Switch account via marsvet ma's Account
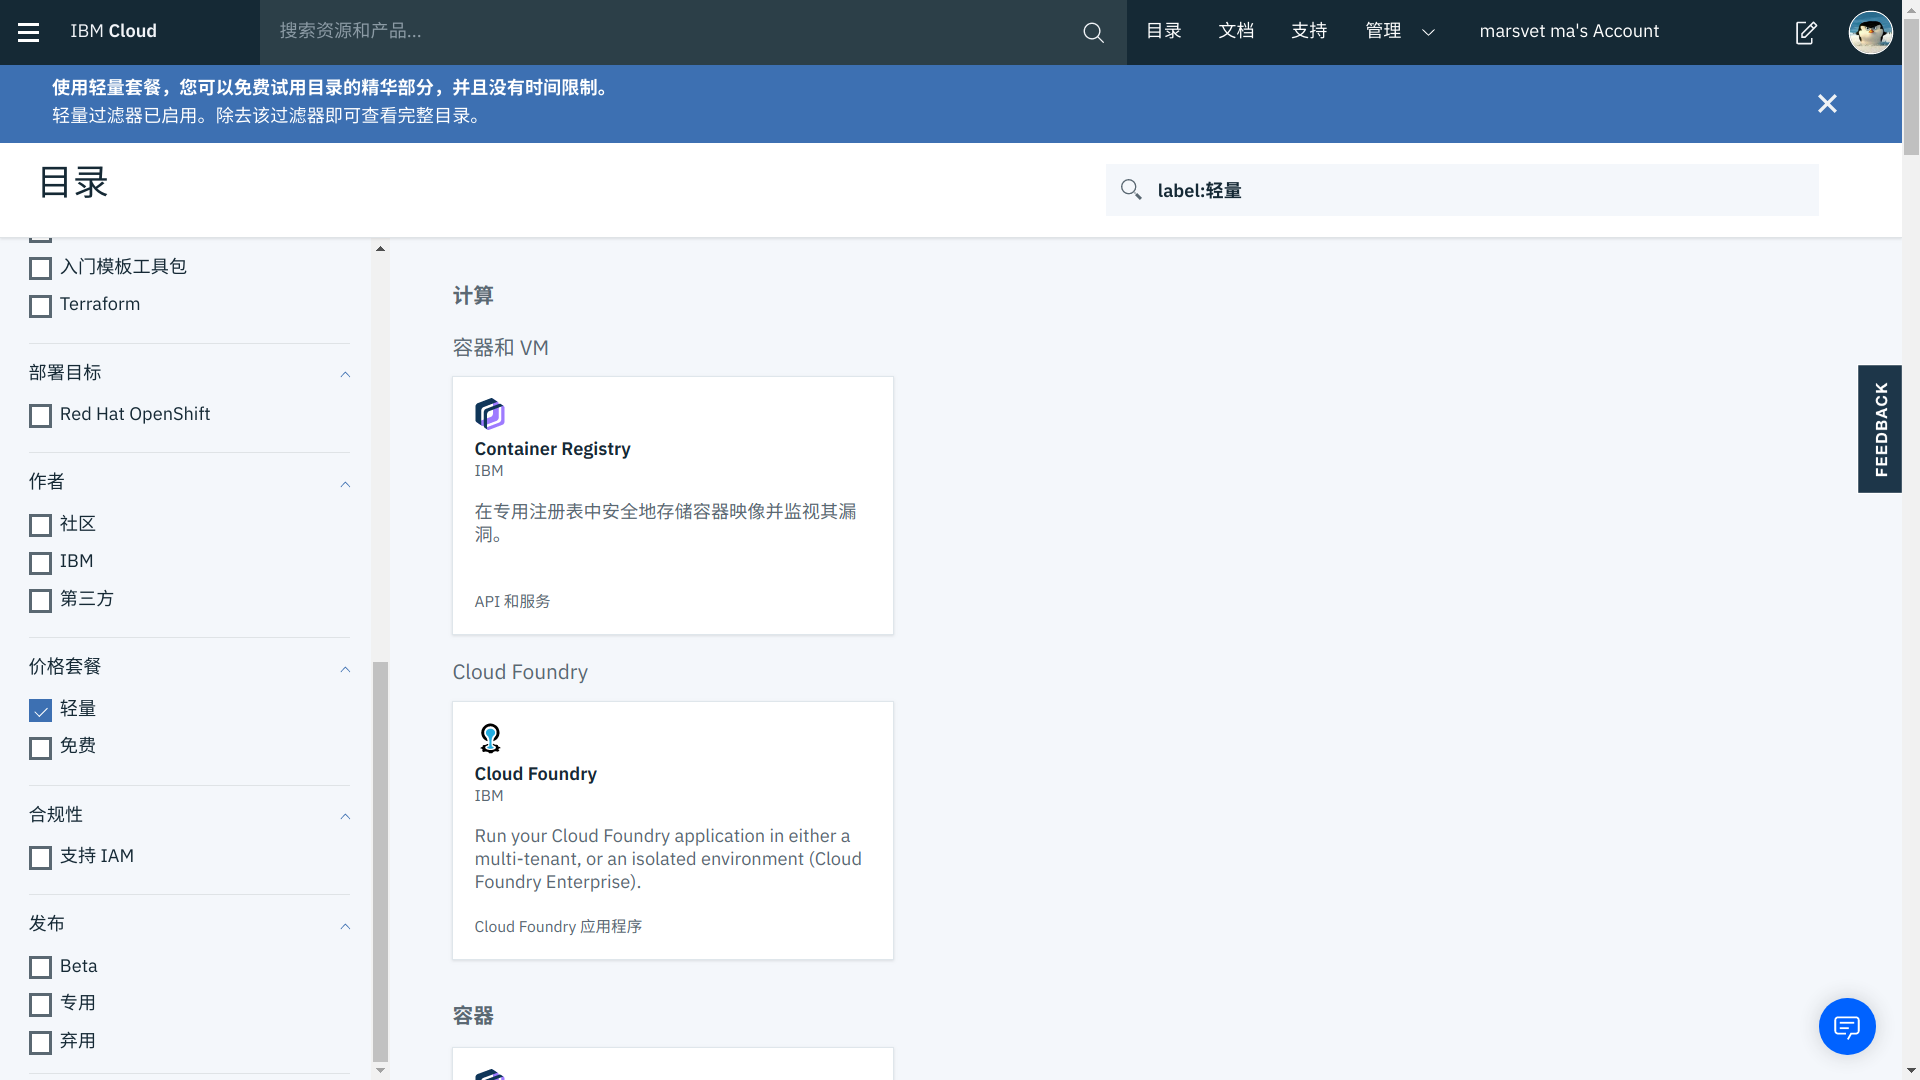Viewport: 1920px width, 1080px height. pos(1569,32)
